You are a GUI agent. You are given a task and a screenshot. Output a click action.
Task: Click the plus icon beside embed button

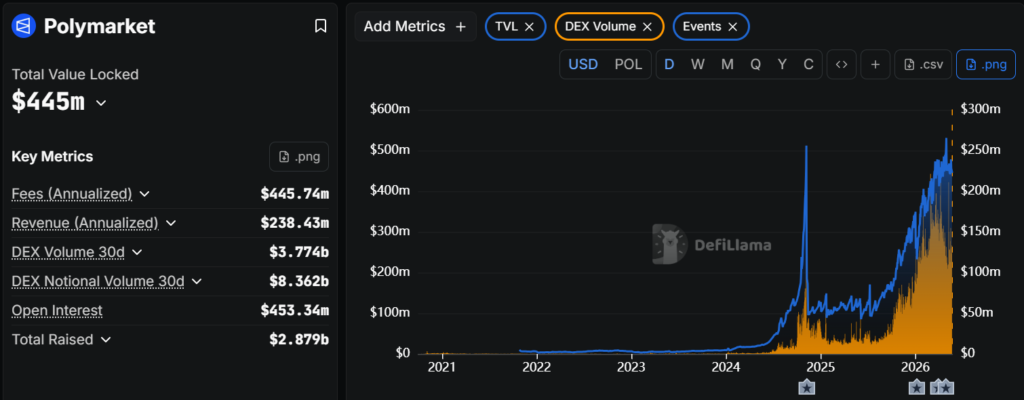click(x=875, y=65)
